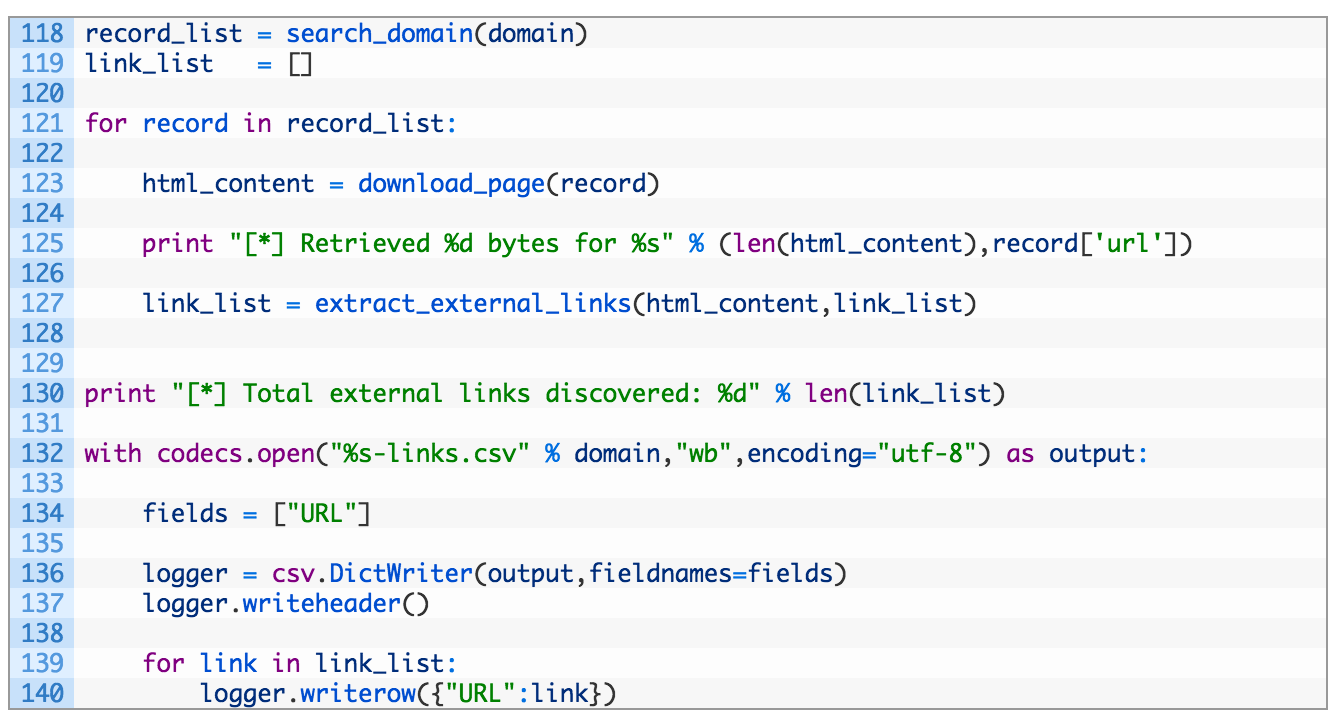Image resolution: width=1336 pixels, height=722 pixels.
Task: Click line number 132 in gutter
Action: click(42, 454)
